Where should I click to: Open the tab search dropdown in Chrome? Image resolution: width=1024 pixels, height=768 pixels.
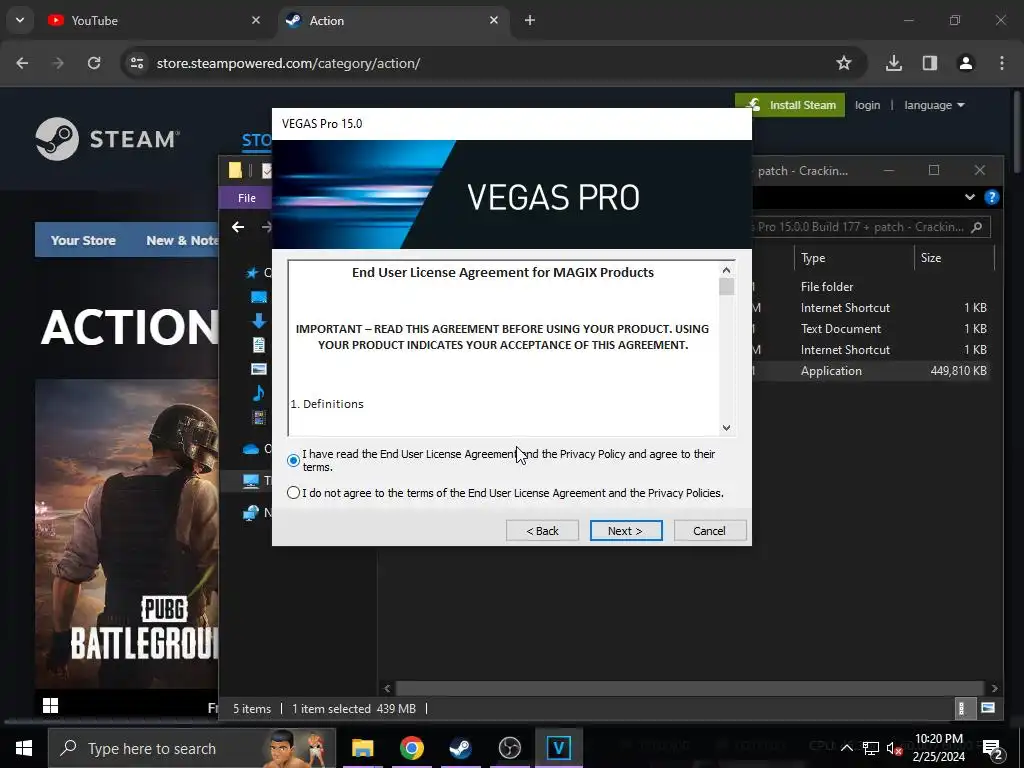pyautogui.click(x=20, y=20)
